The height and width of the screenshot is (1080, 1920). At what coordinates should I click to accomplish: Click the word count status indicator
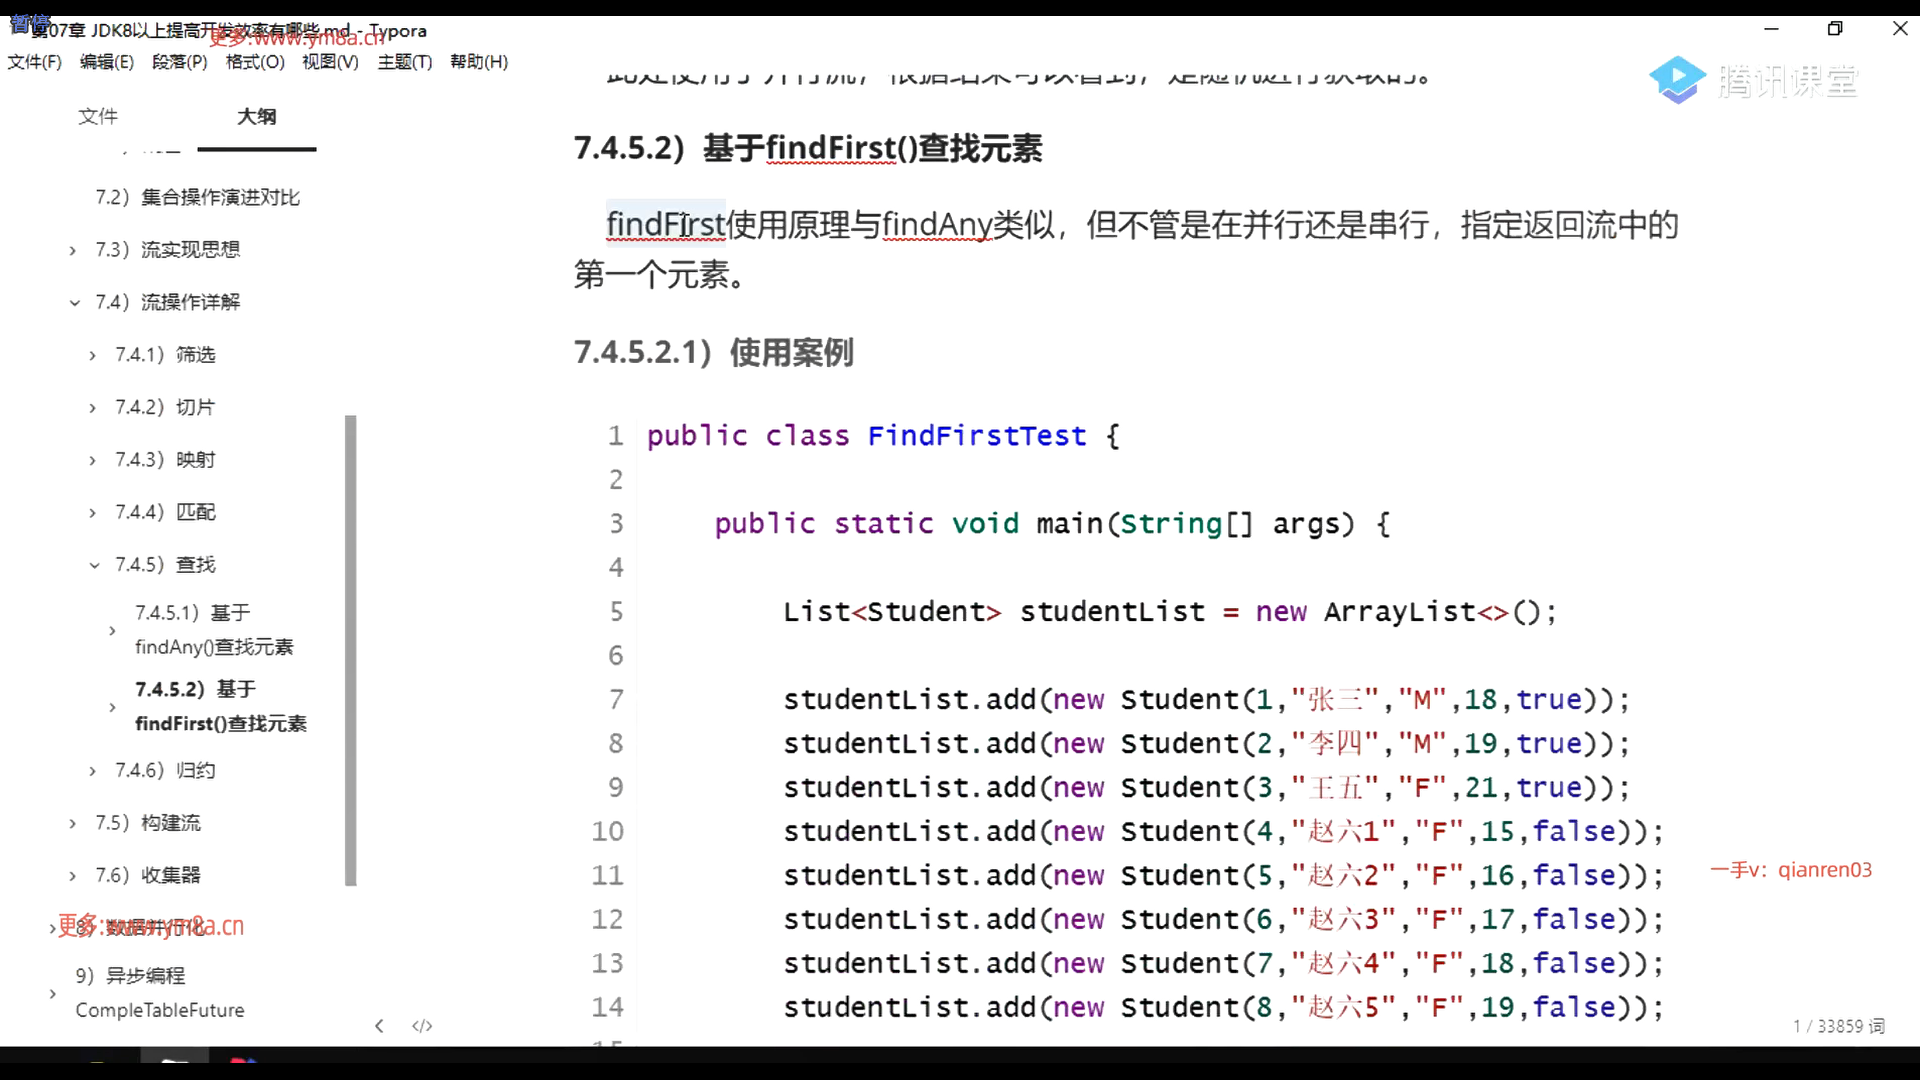point(1838,1026)
